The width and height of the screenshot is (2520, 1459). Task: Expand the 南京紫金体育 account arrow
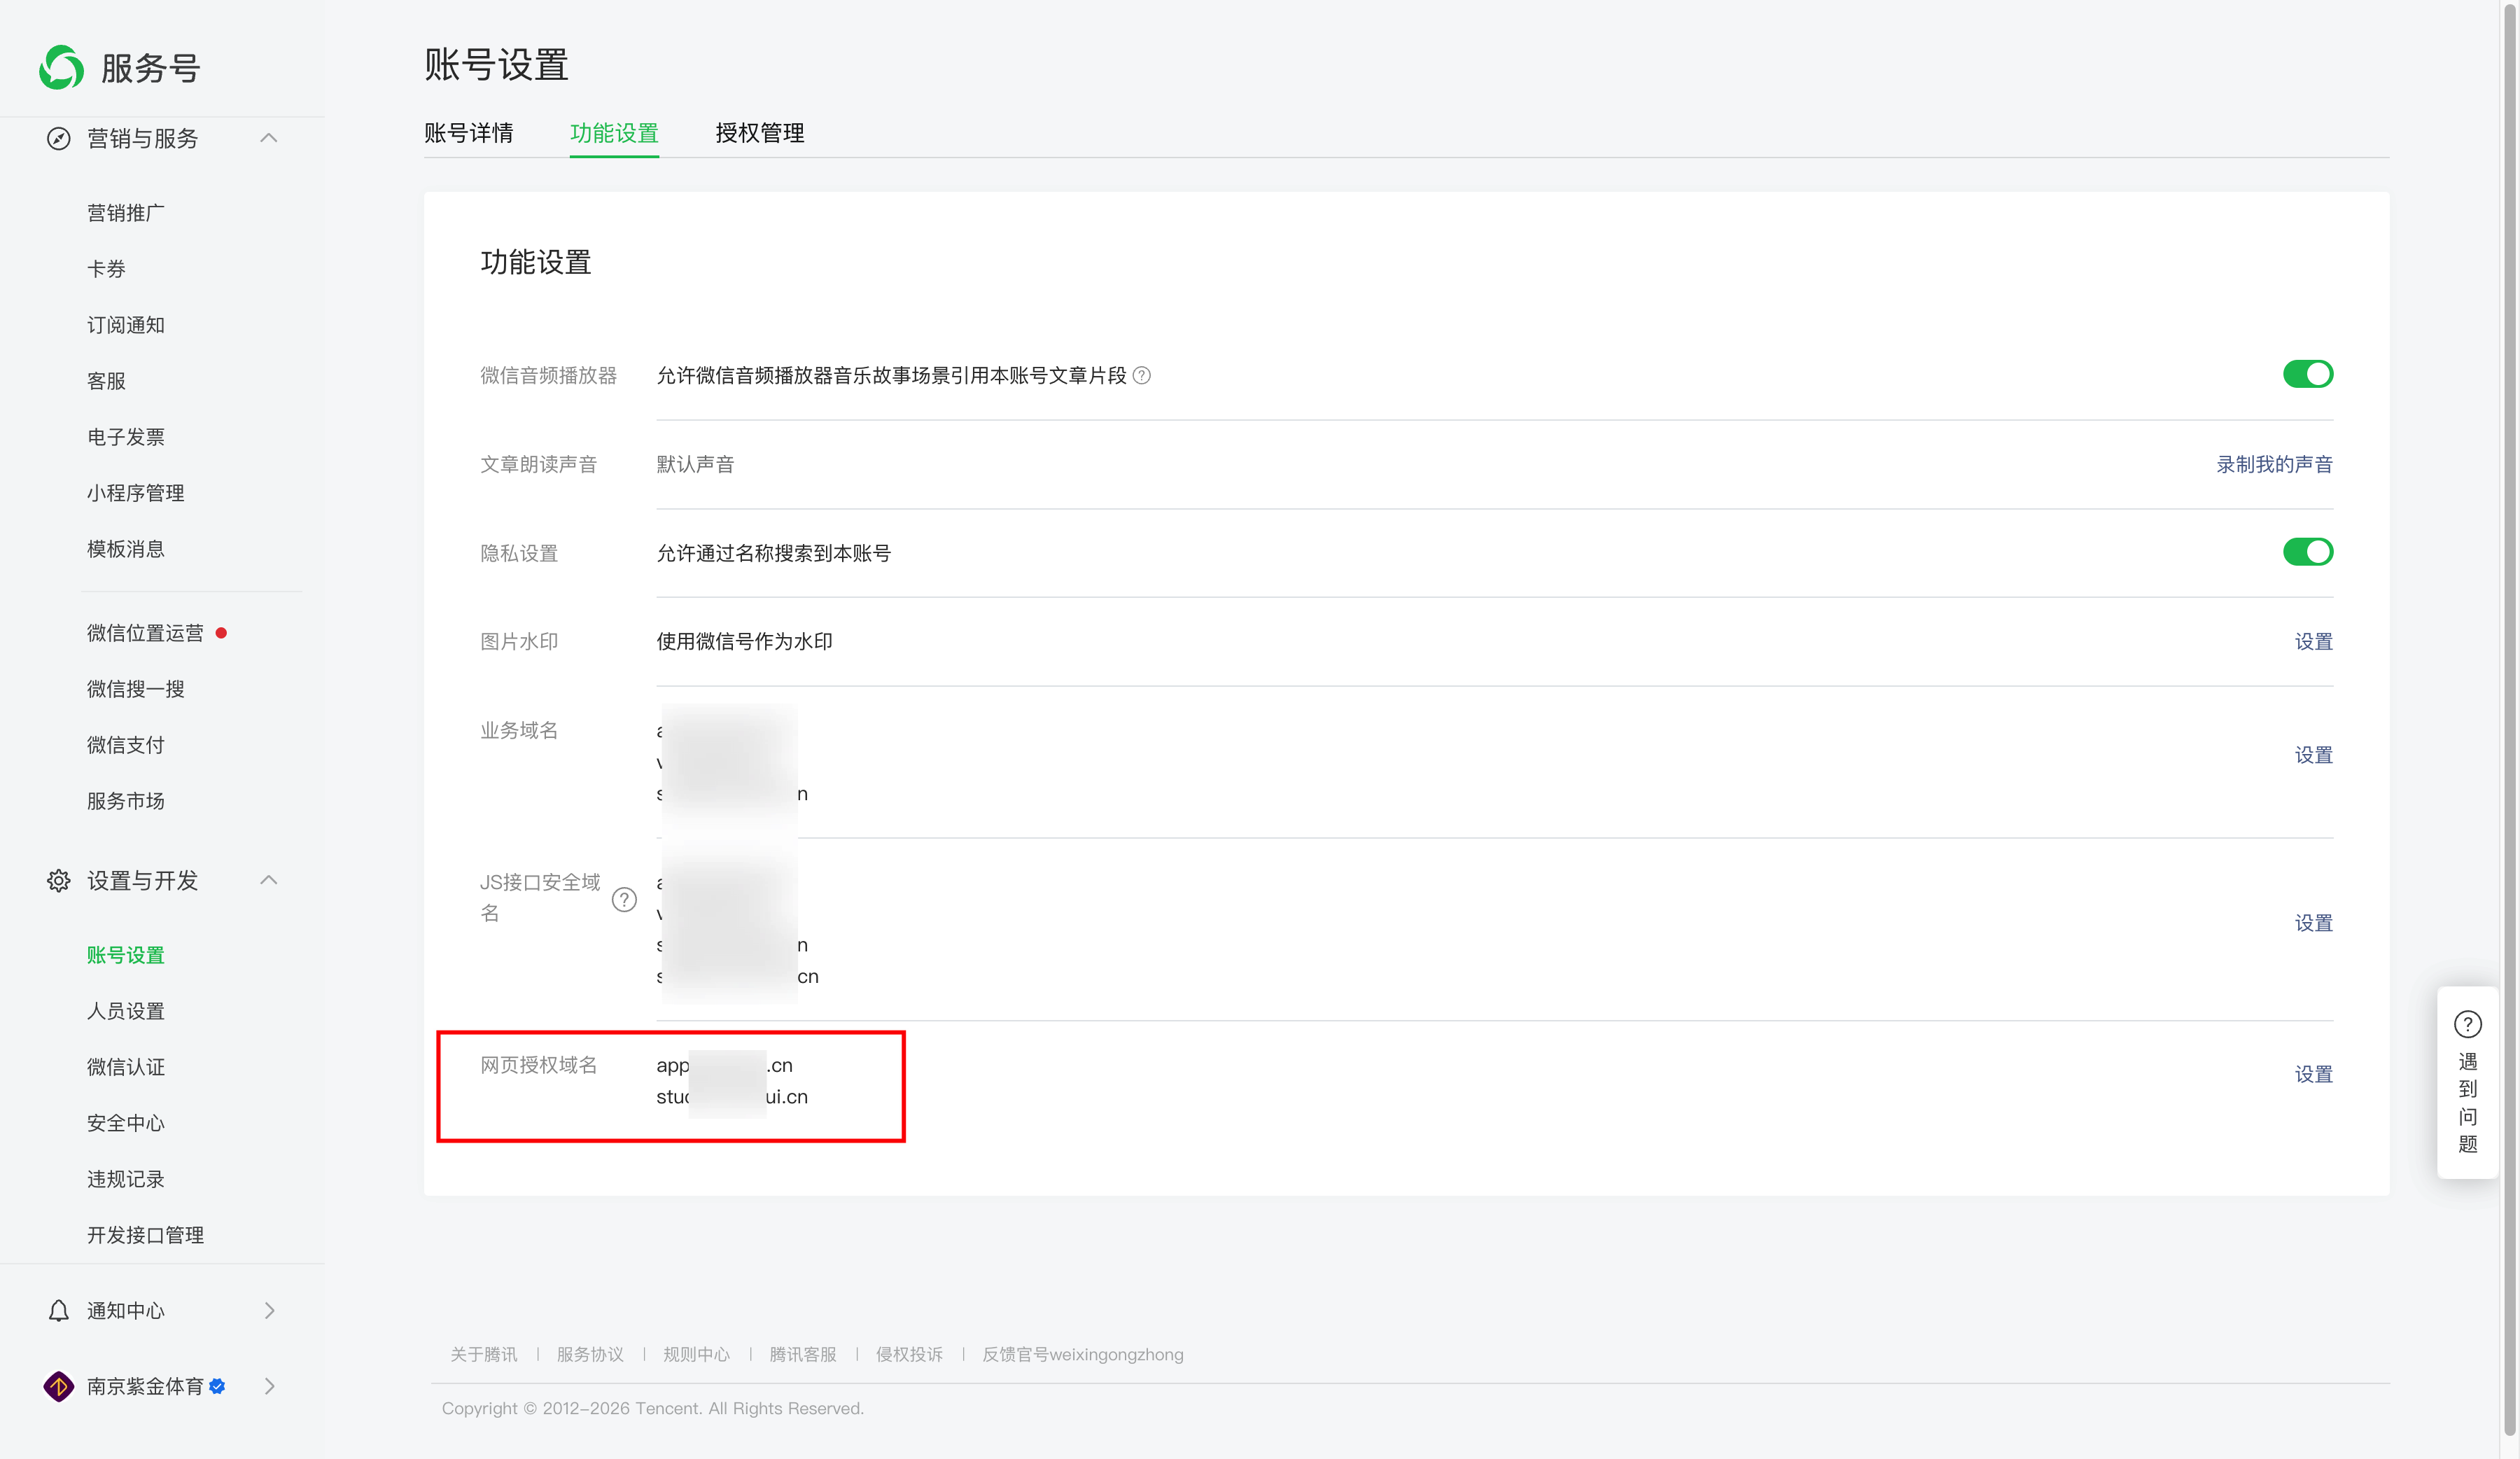269,1386
